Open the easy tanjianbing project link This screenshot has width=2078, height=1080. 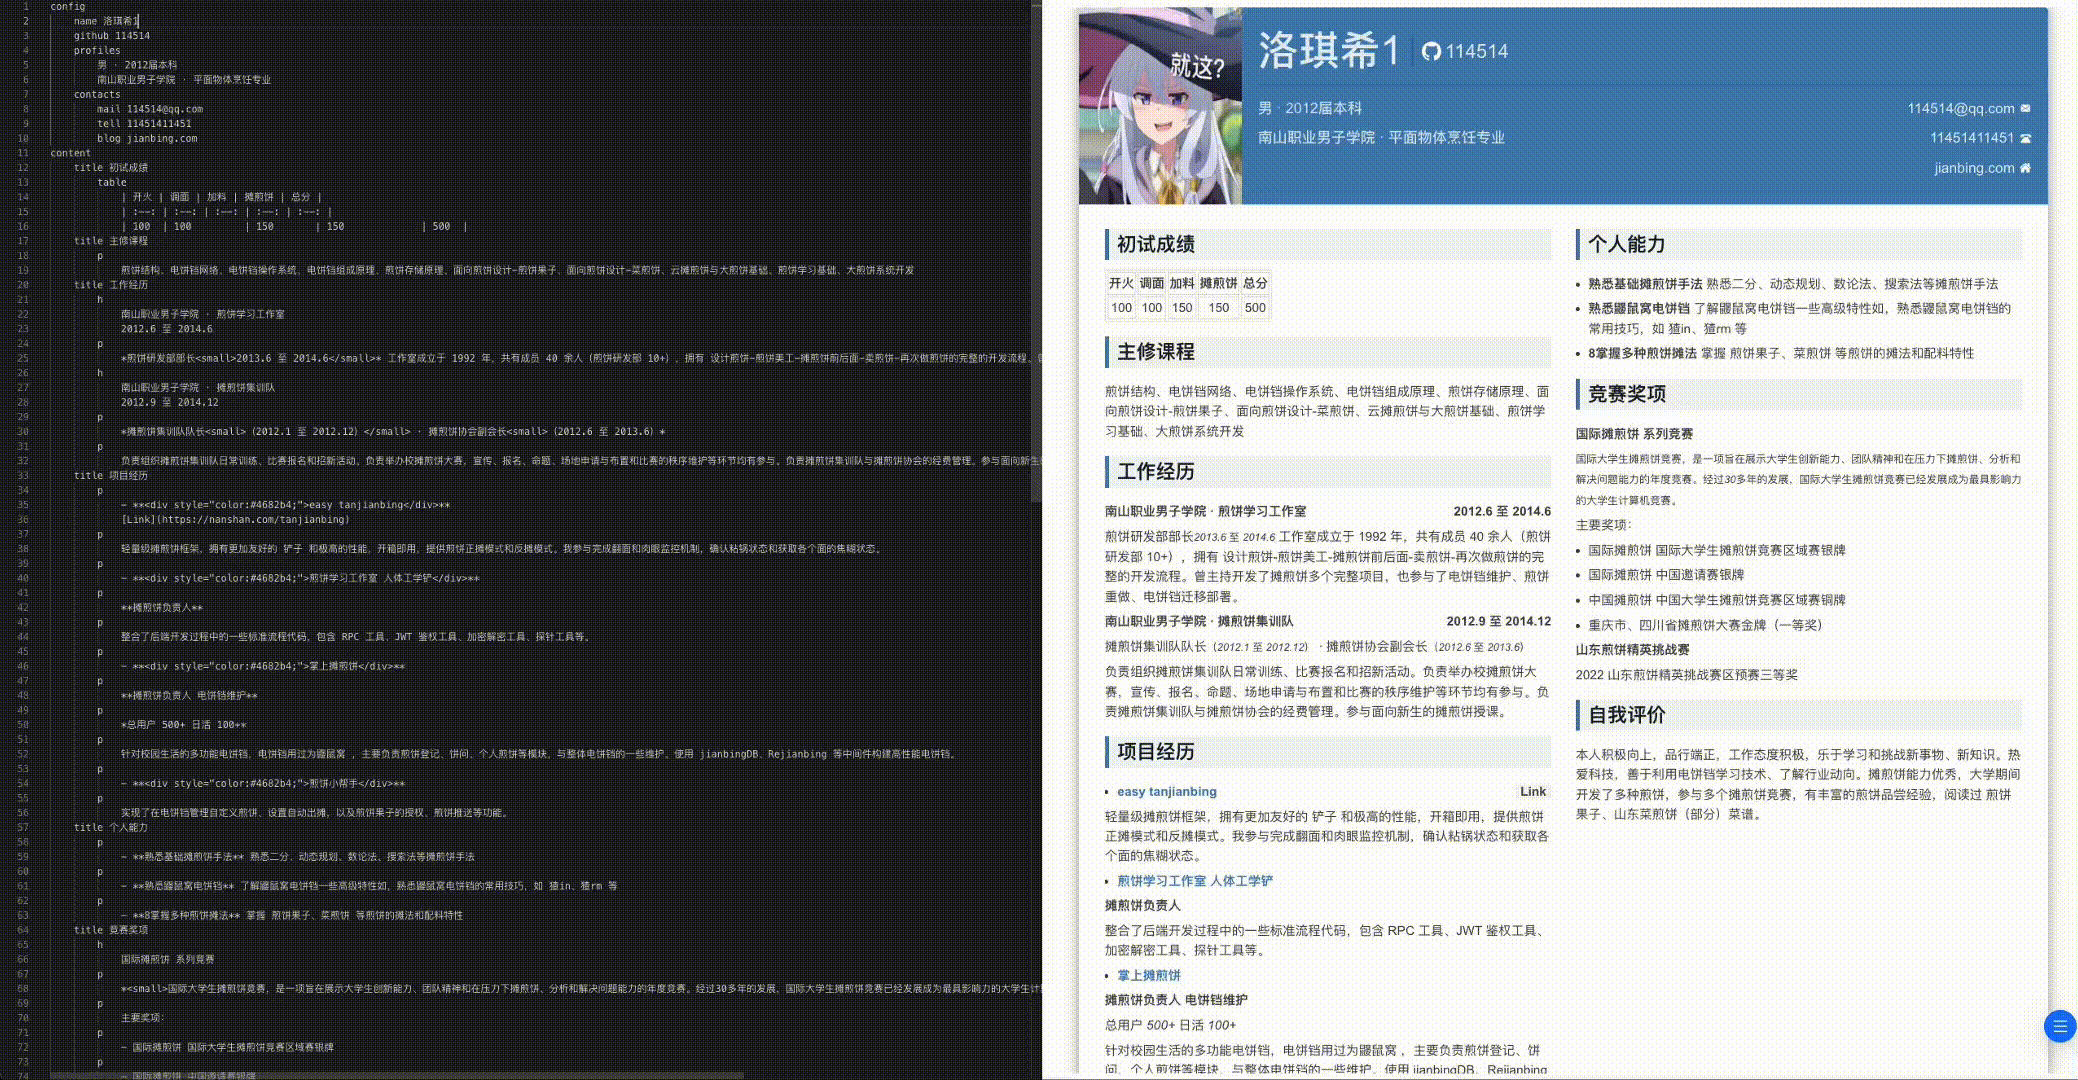[1166, 791]
